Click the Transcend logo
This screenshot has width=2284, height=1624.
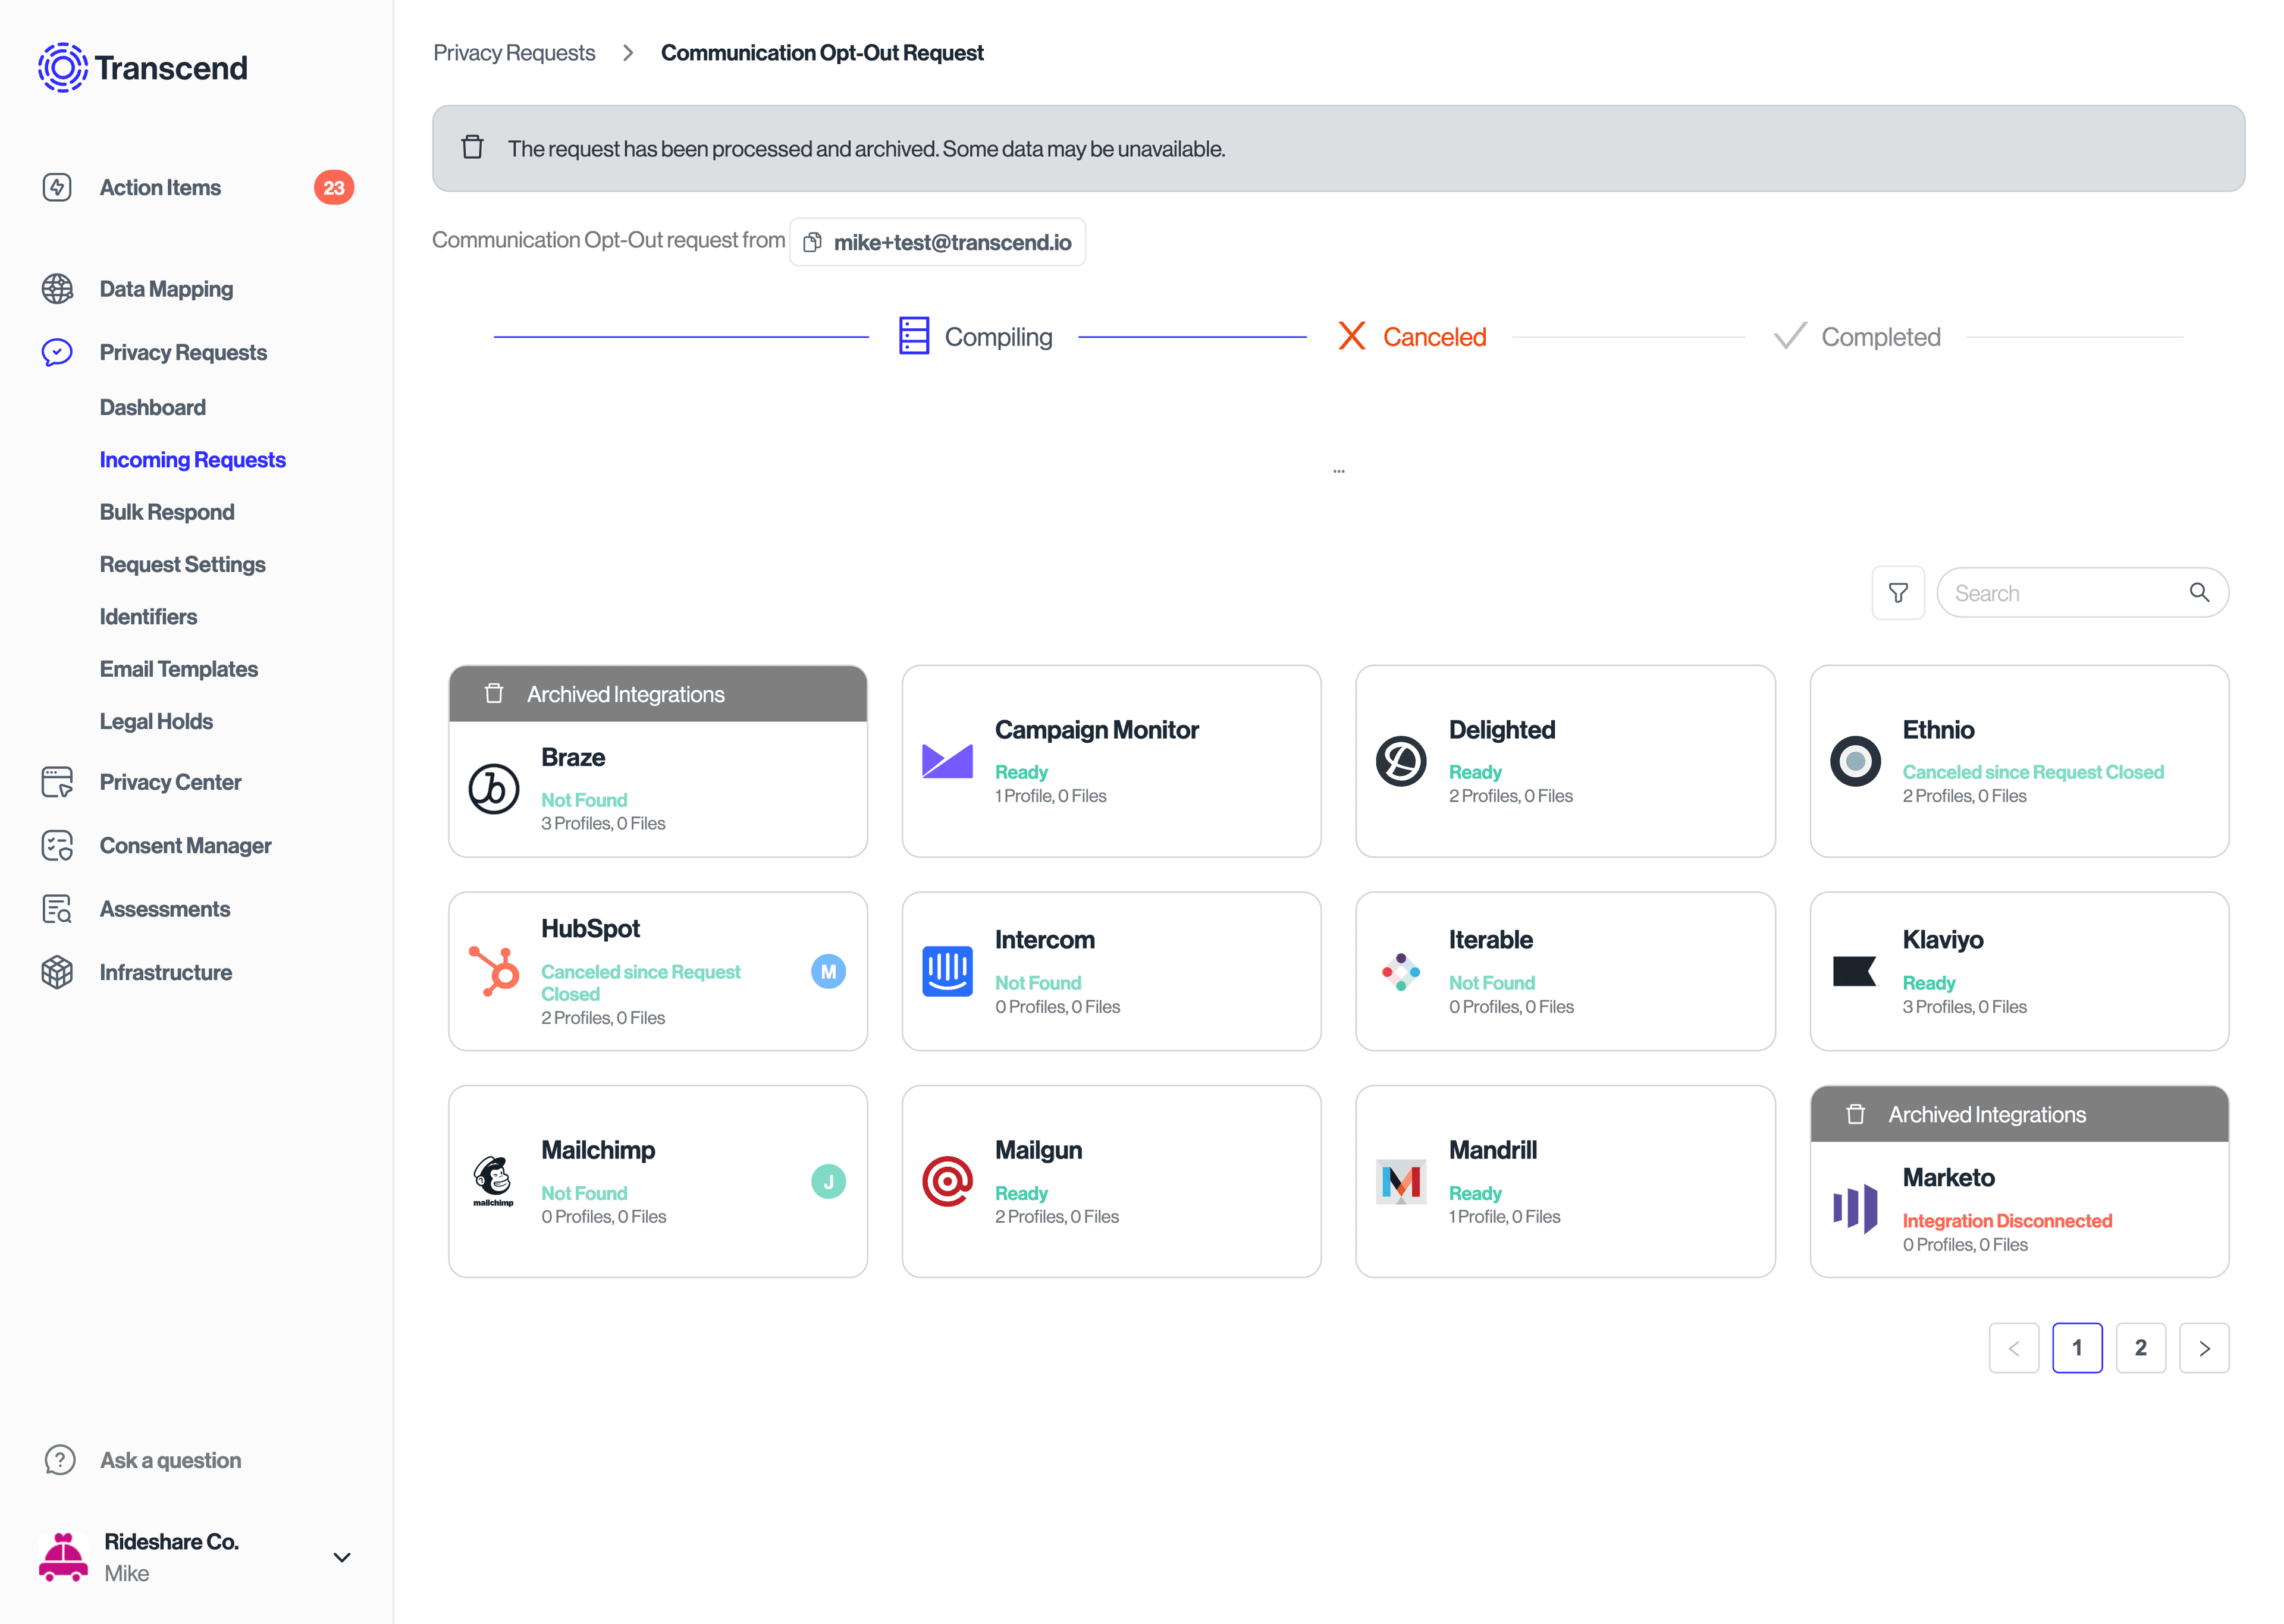pyautogui.click(x=142, y=68)
